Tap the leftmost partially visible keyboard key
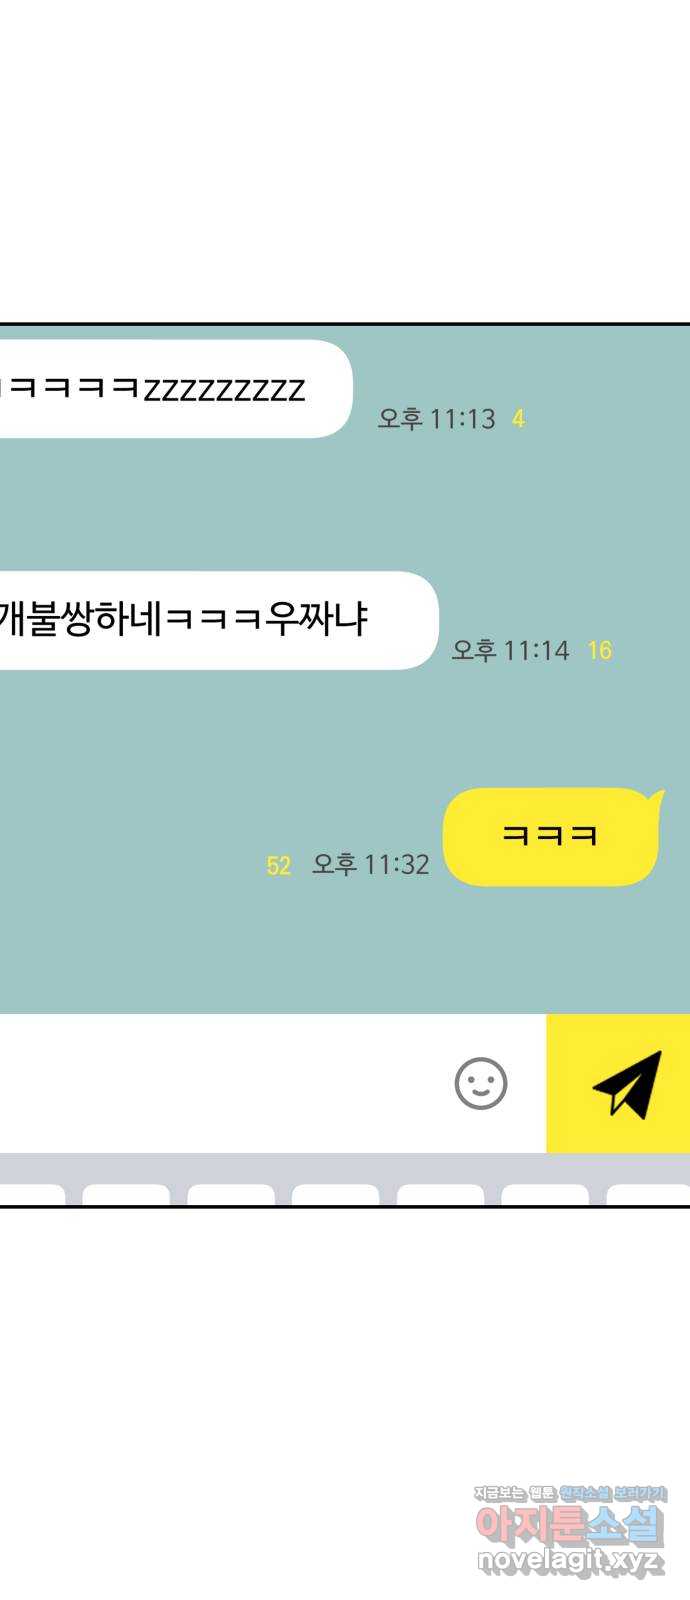690x1600 pixels. click(x=32, y=1195)
